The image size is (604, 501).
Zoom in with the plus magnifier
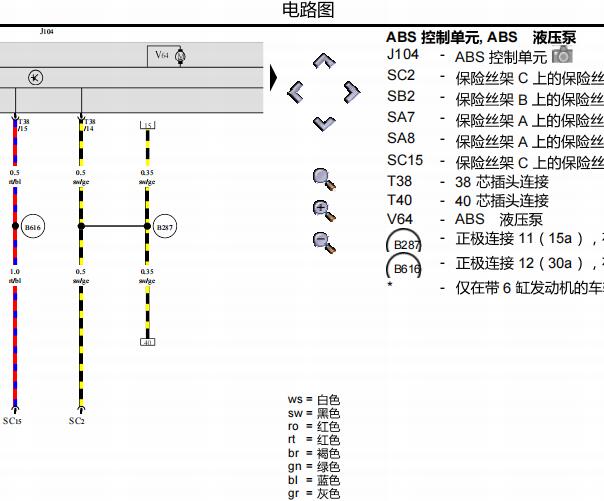pyautogui.click(x=324, y=211)
